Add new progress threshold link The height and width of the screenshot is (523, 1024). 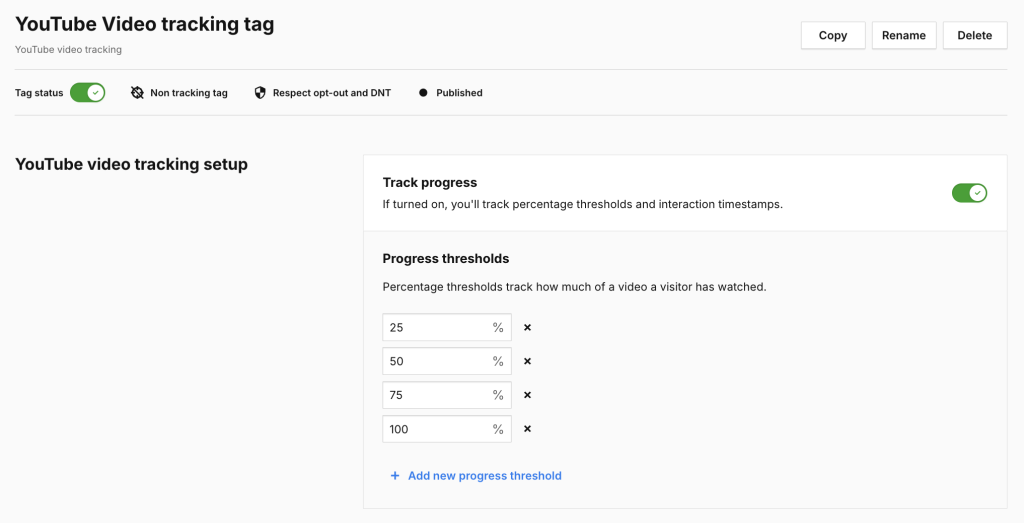[485, 476]
